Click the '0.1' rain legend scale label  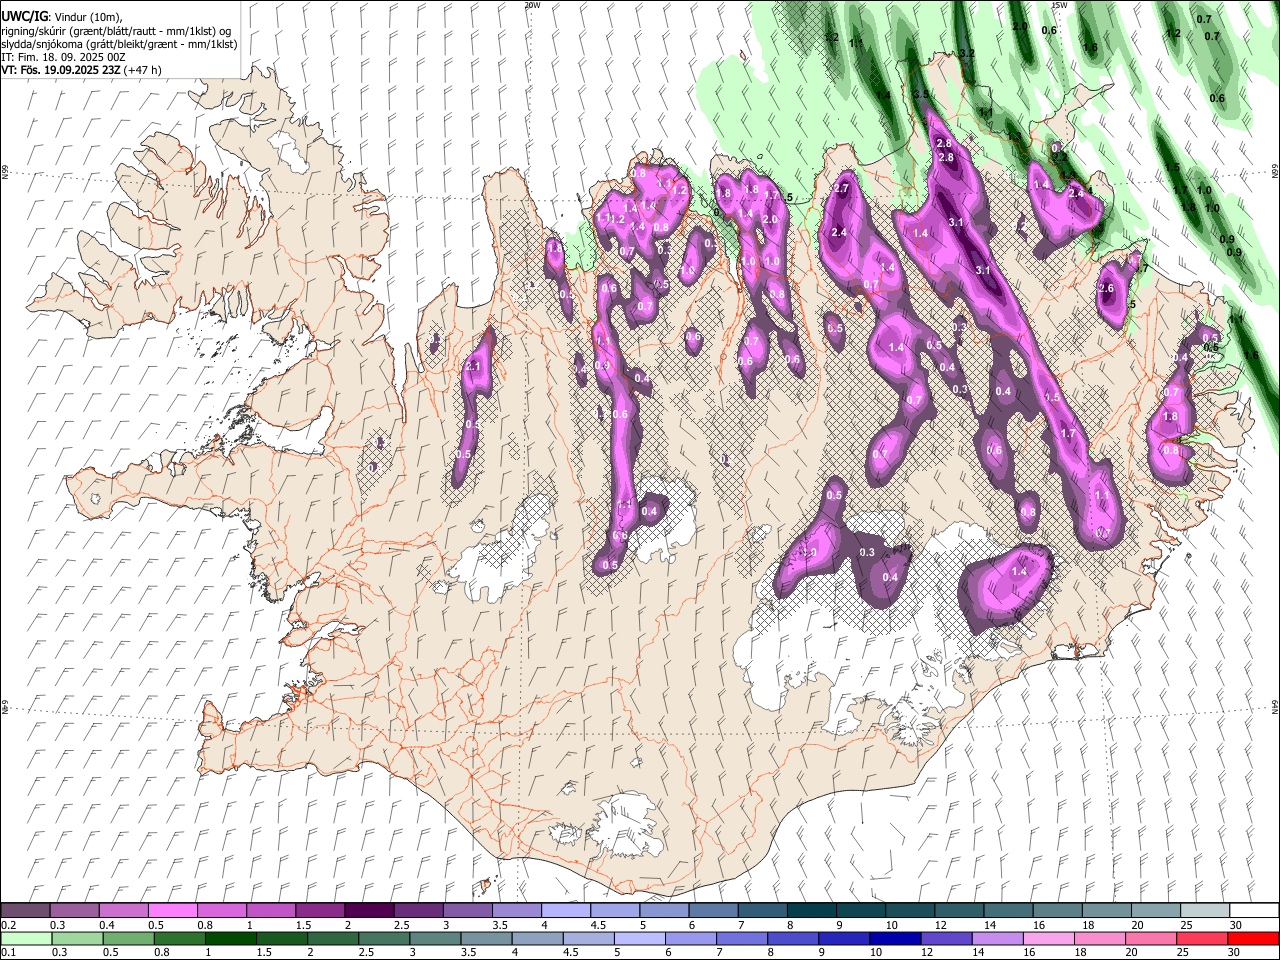[x=8, y=953]
